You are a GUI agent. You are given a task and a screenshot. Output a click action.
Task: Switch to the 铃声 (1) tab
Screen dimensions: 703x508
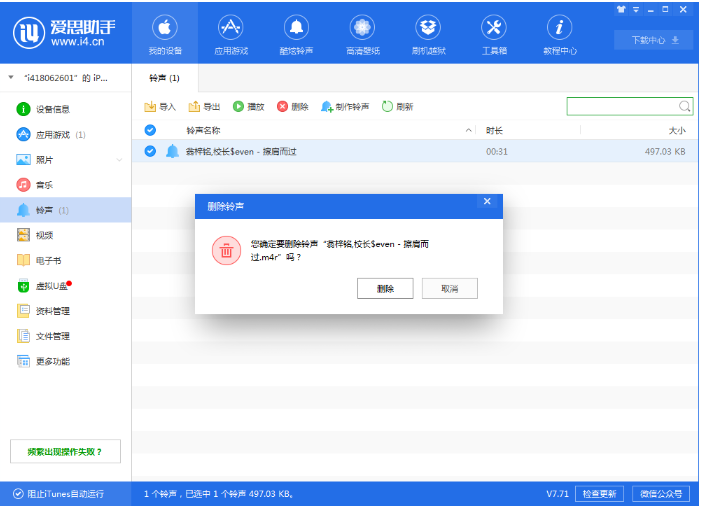click(164, 77)
